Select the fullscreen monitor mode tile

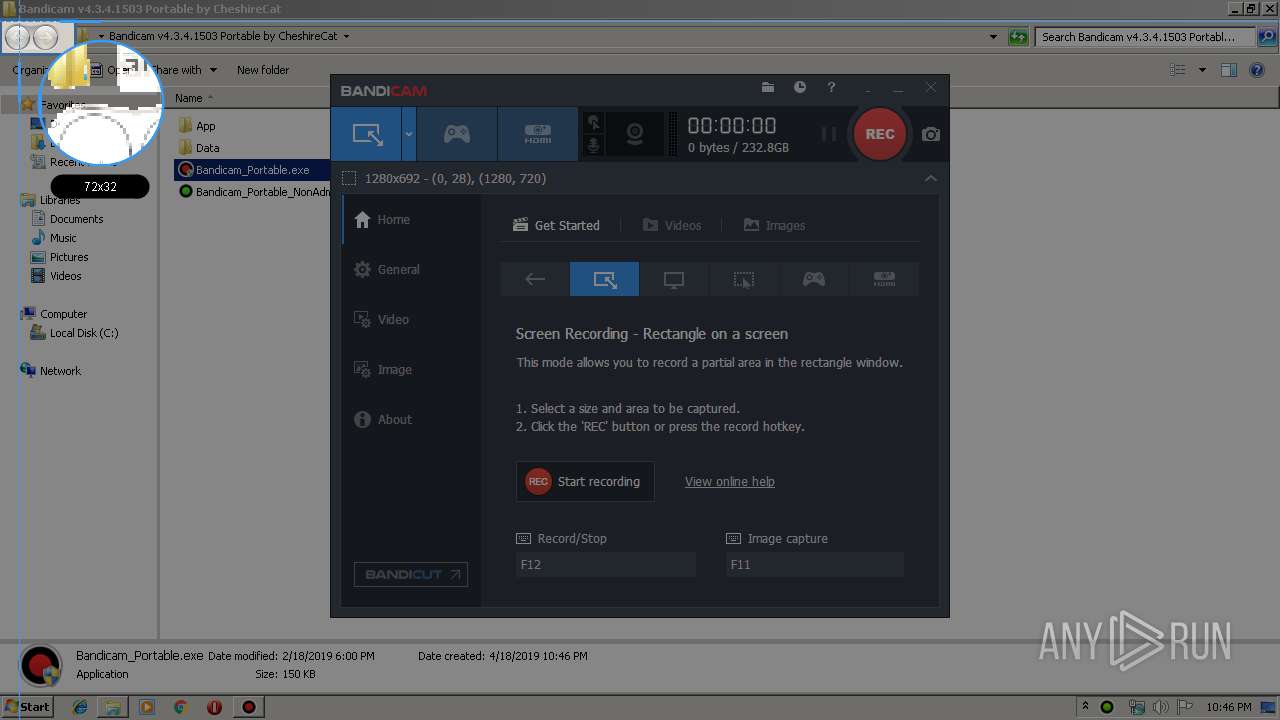click(x=674, y=279)
